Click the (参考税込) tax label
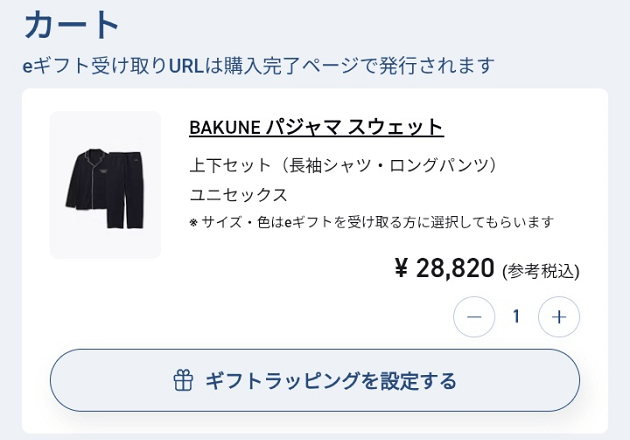The image size is (630, 440). click(541, 270)
